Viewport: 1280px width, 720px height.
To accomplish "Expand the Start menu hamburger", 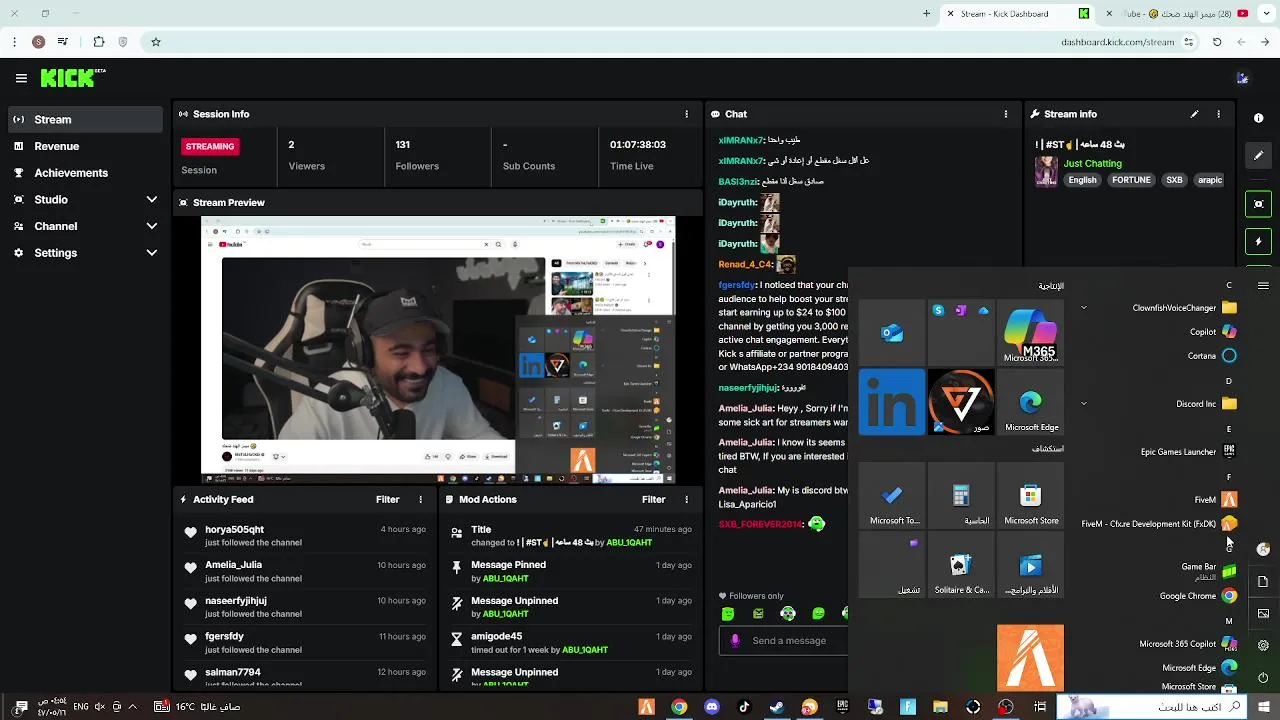I will coord(1263,285).
